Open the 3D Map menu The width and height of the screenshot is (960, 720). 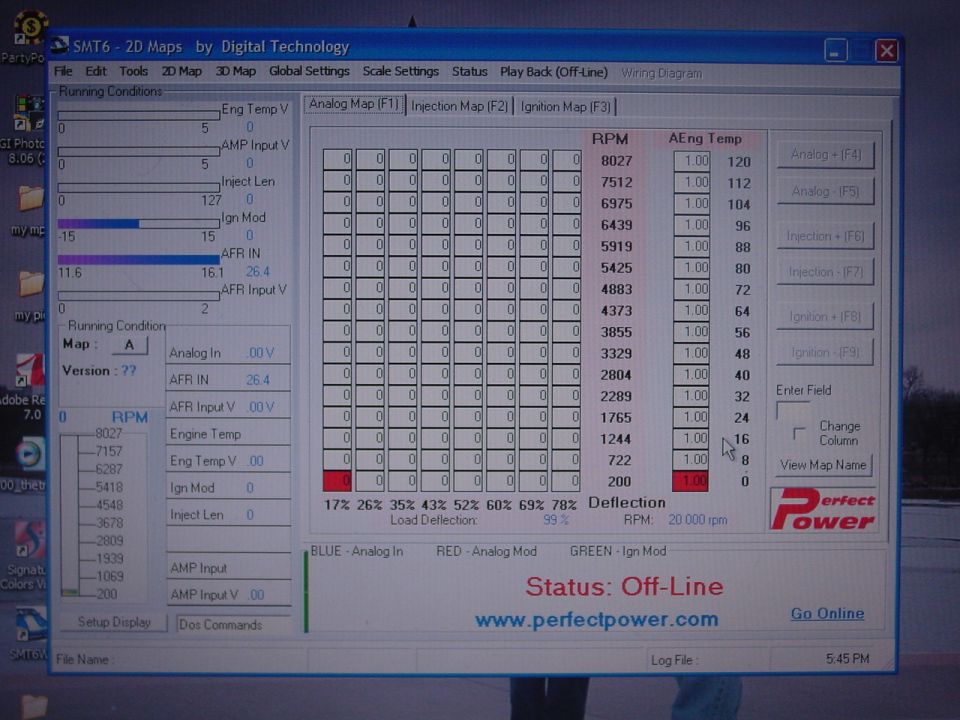[235, 71]
